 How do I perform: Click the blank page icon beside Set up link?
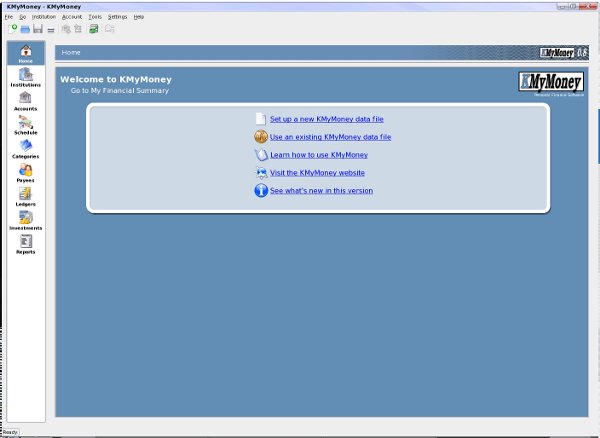click(x=261, y=119)
